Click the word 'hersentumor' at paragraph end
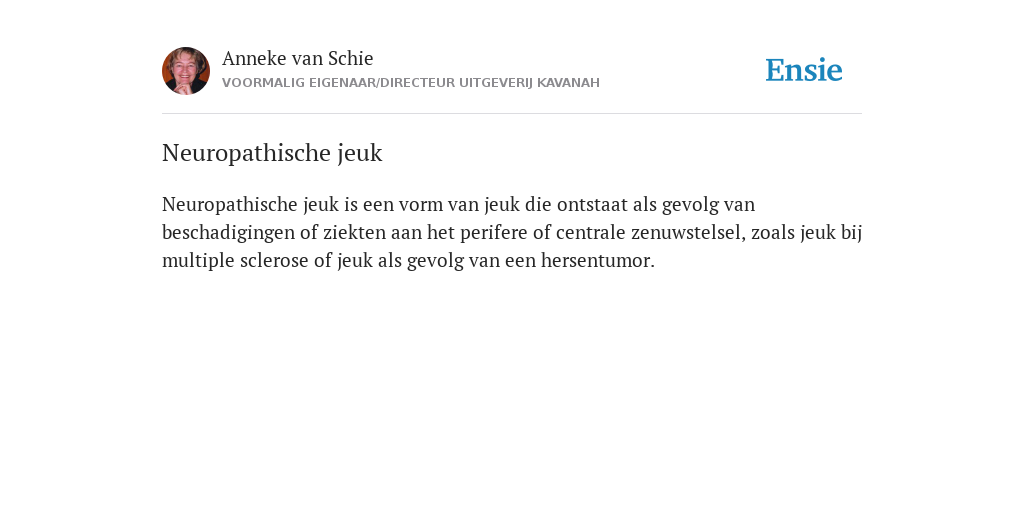The height and width of the screenshot is (512, 1024). 598,261
